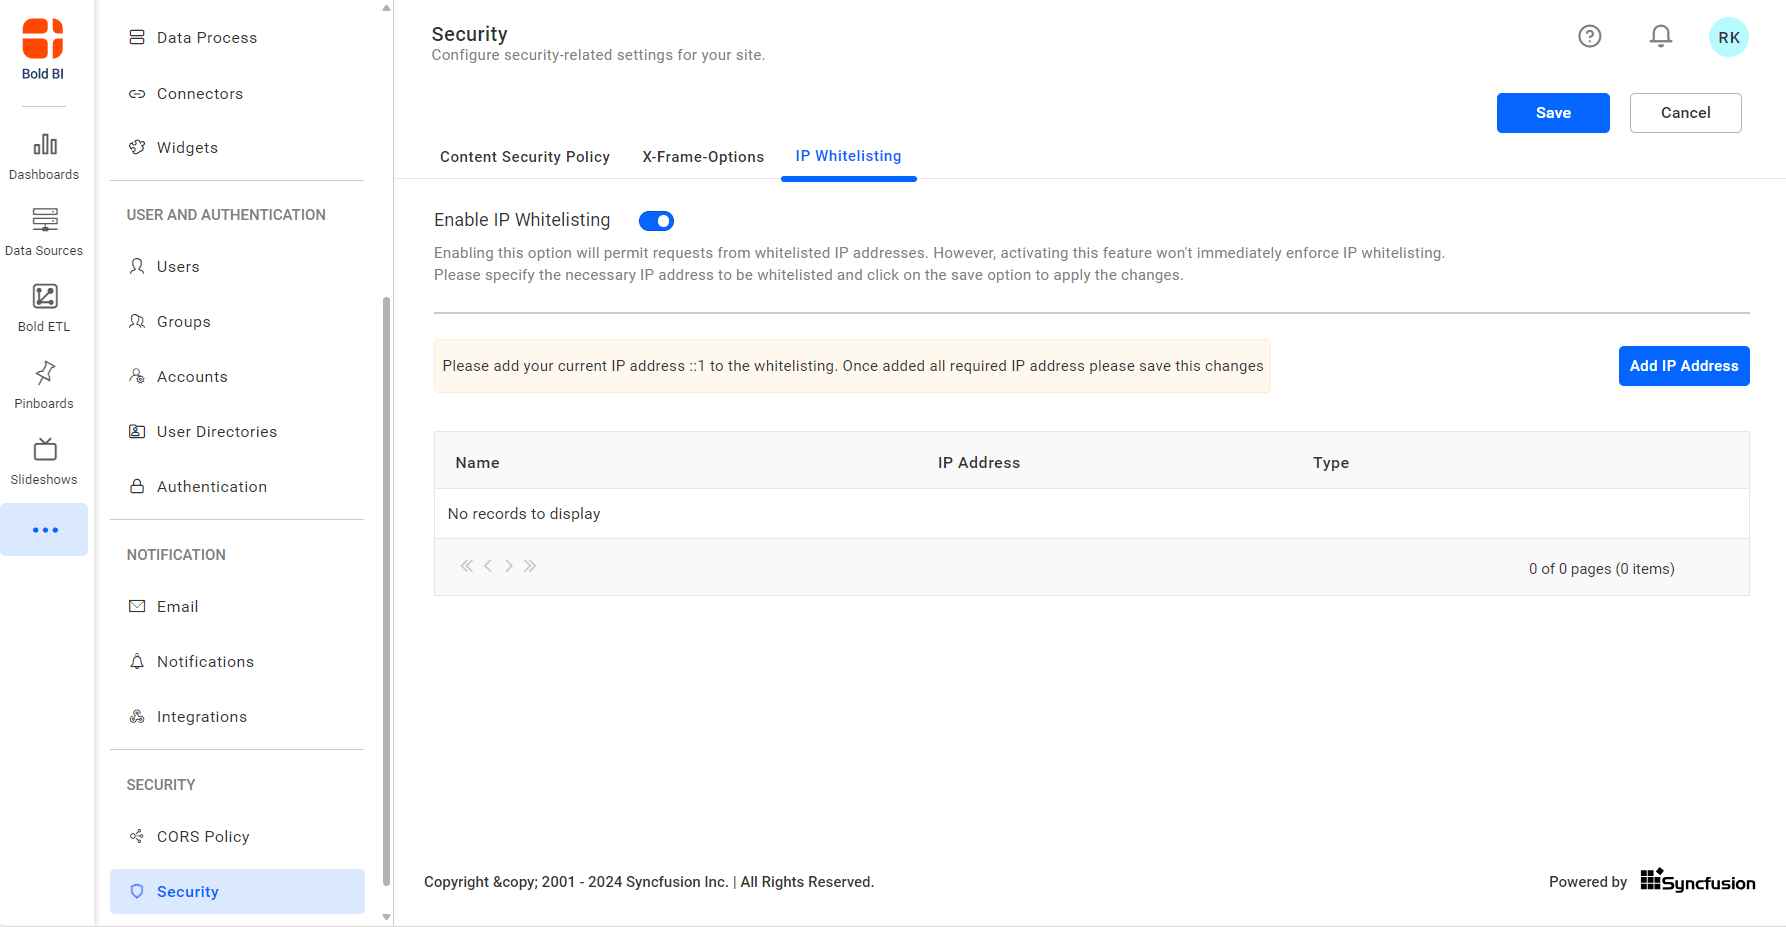This screenshot has height=927, width=1786.
Task: Click the Syncfusion logo
Action: coord(1697,881)
